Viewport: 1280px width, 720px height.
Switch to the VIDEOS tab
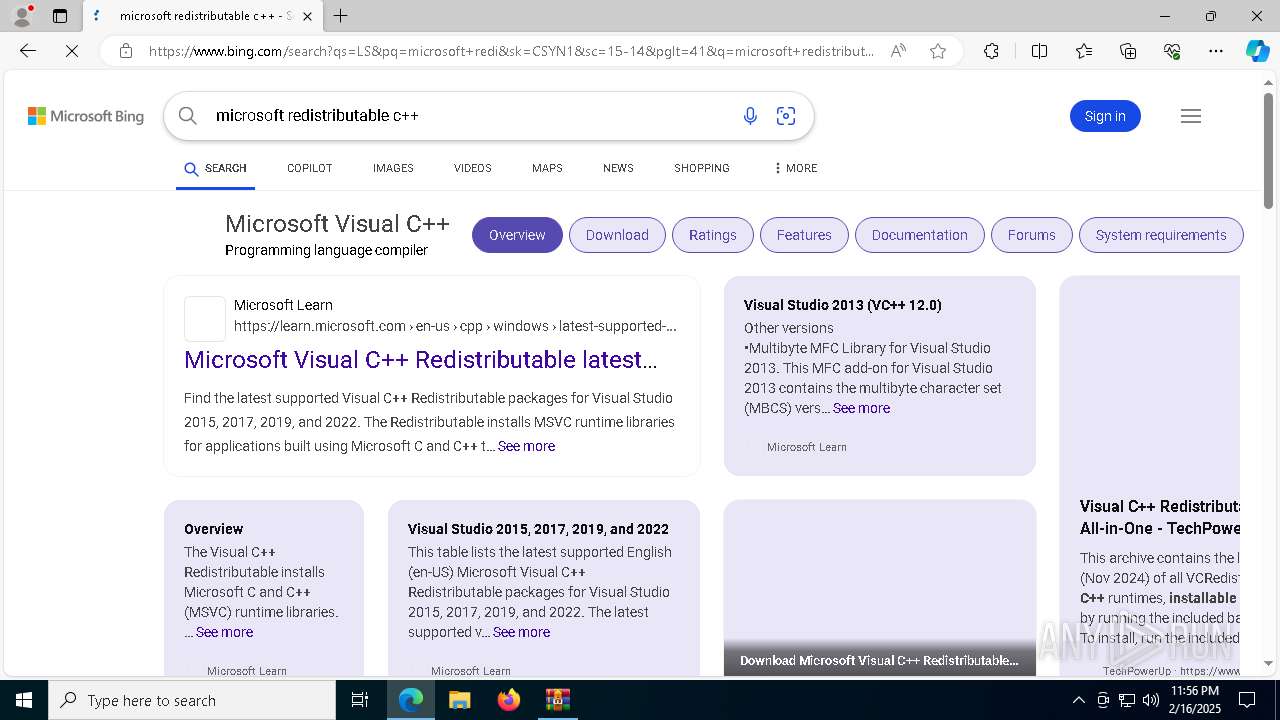pyautogui.click(x=472, y=168)
